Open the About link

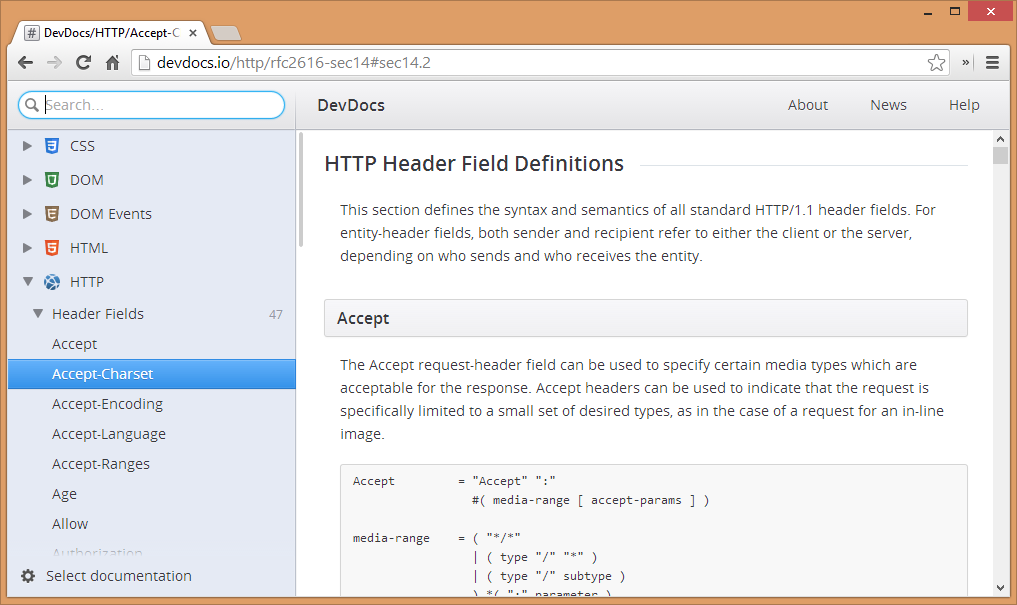(807, 105)
